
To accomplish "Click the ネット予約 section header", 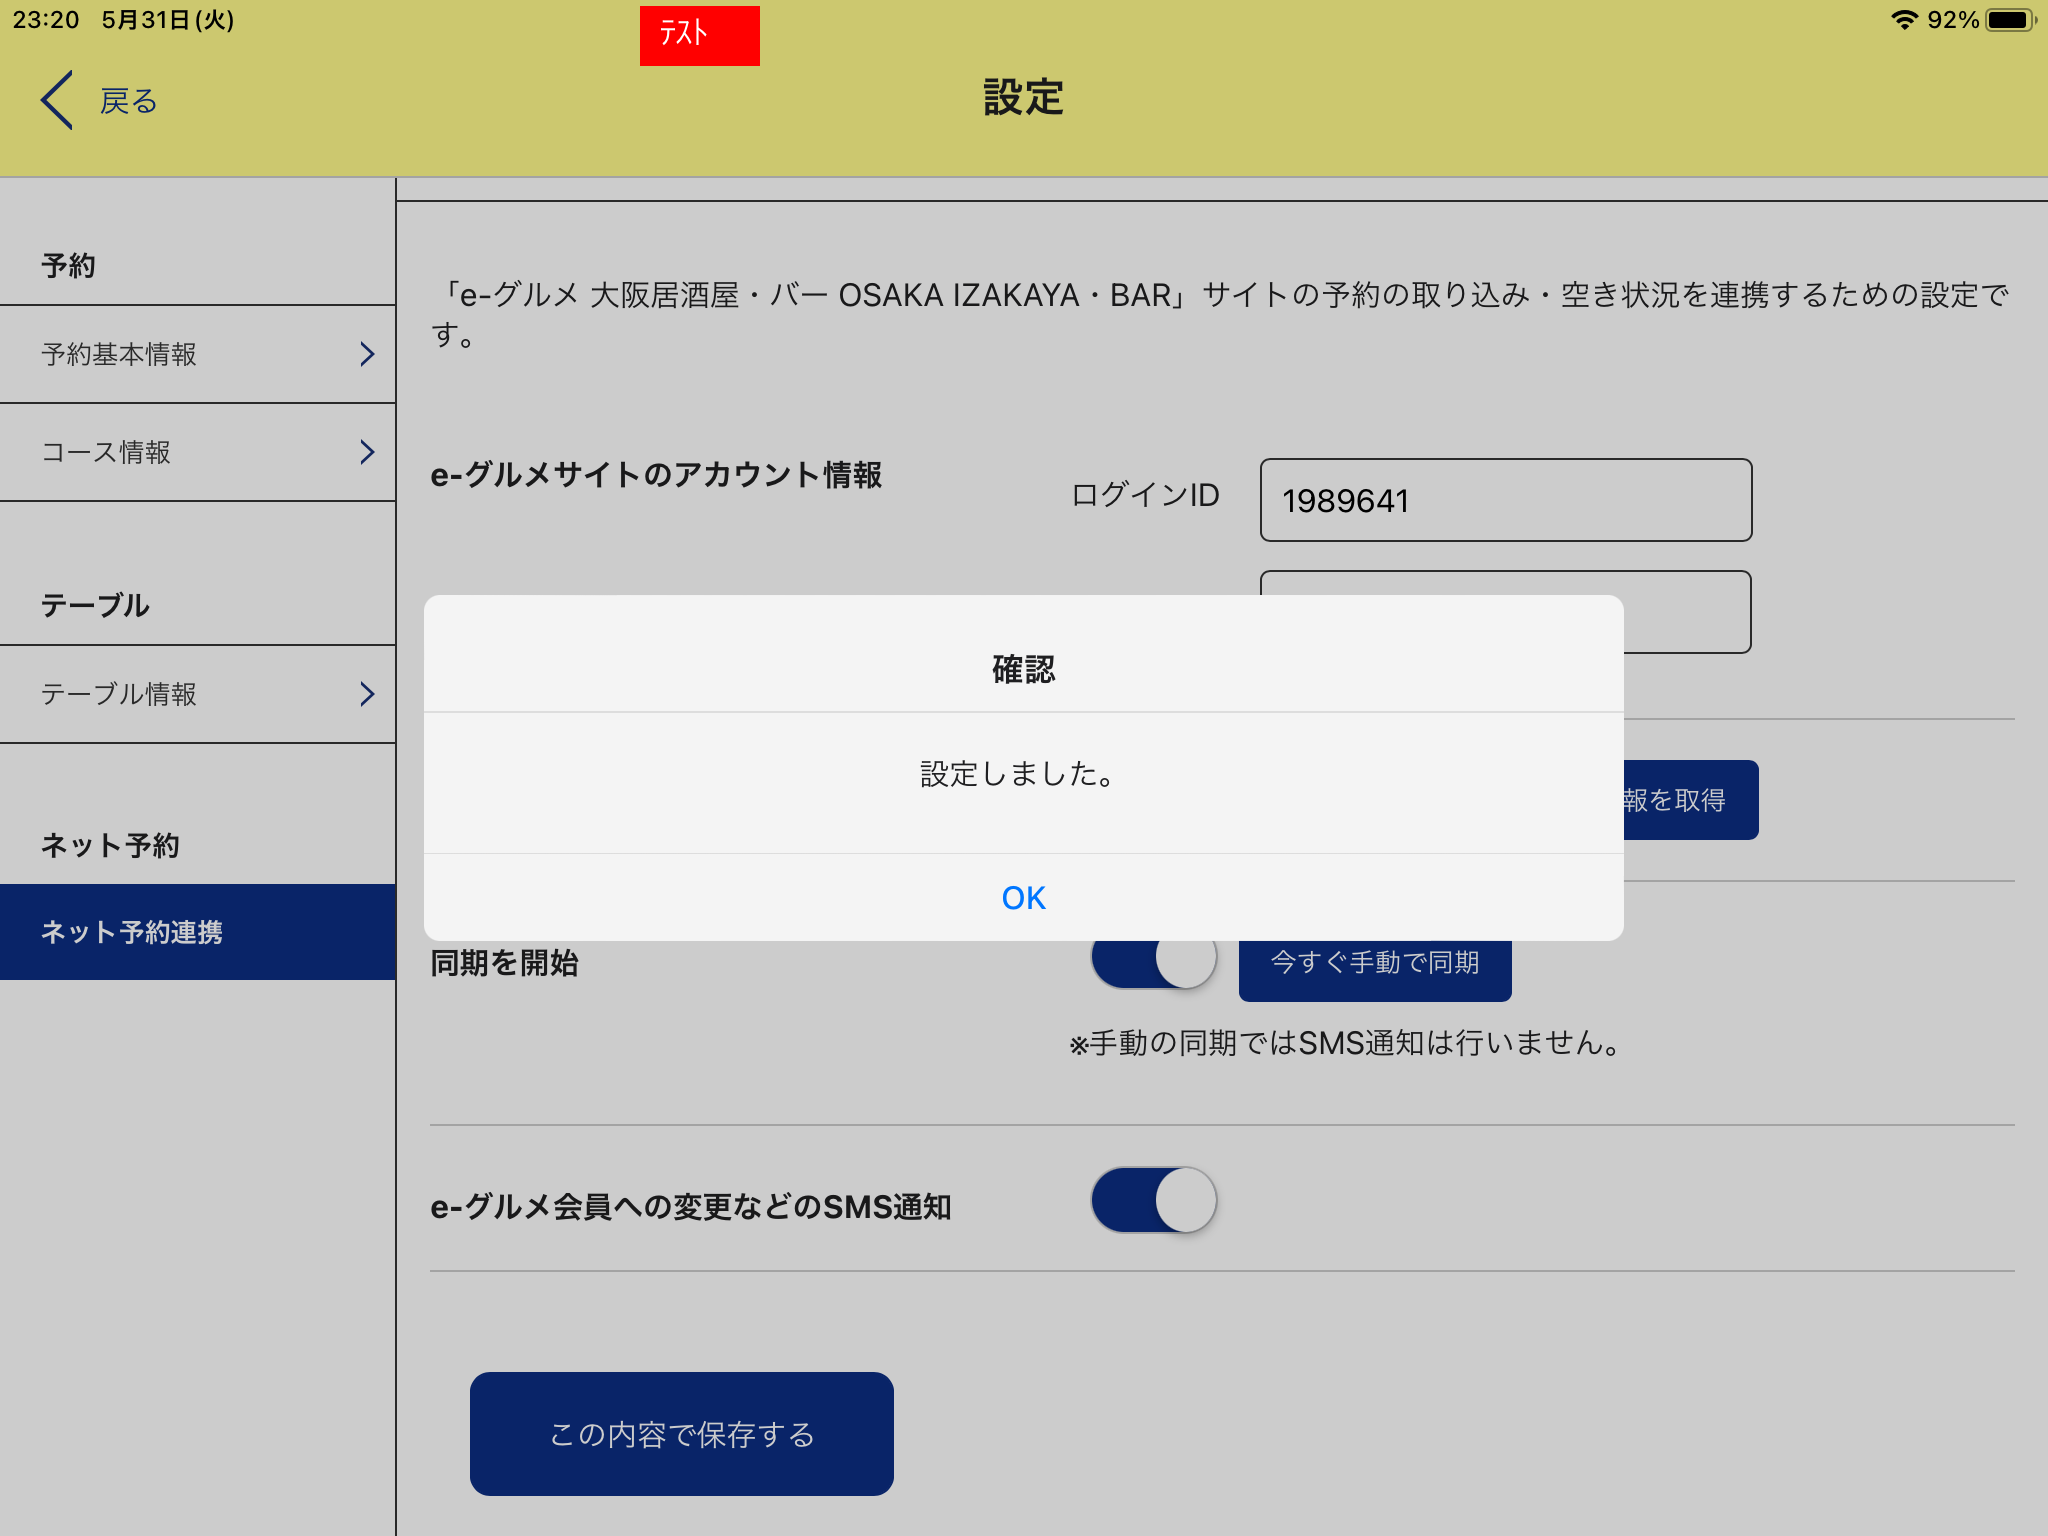I will coord(110,845).
